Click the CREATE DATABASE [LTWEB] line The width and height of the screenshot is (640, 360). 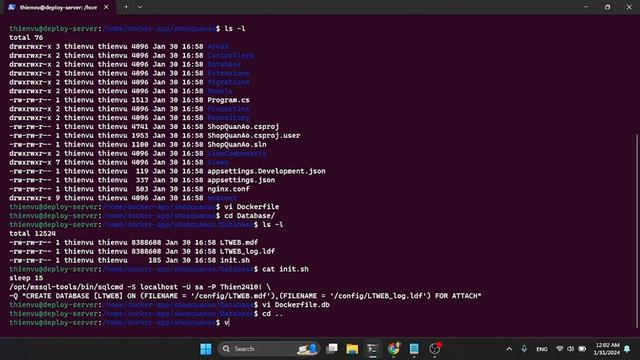[245, 296]
